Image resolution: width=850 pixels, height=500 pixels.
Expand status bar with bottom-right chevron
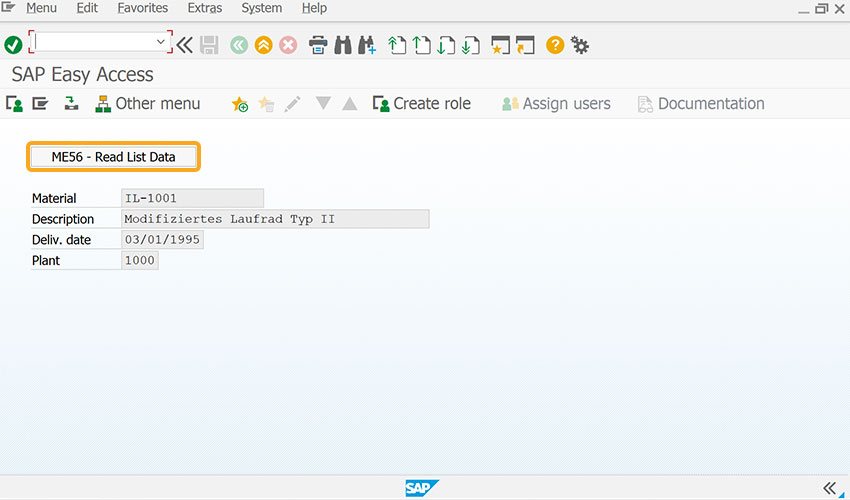(830, 488)
